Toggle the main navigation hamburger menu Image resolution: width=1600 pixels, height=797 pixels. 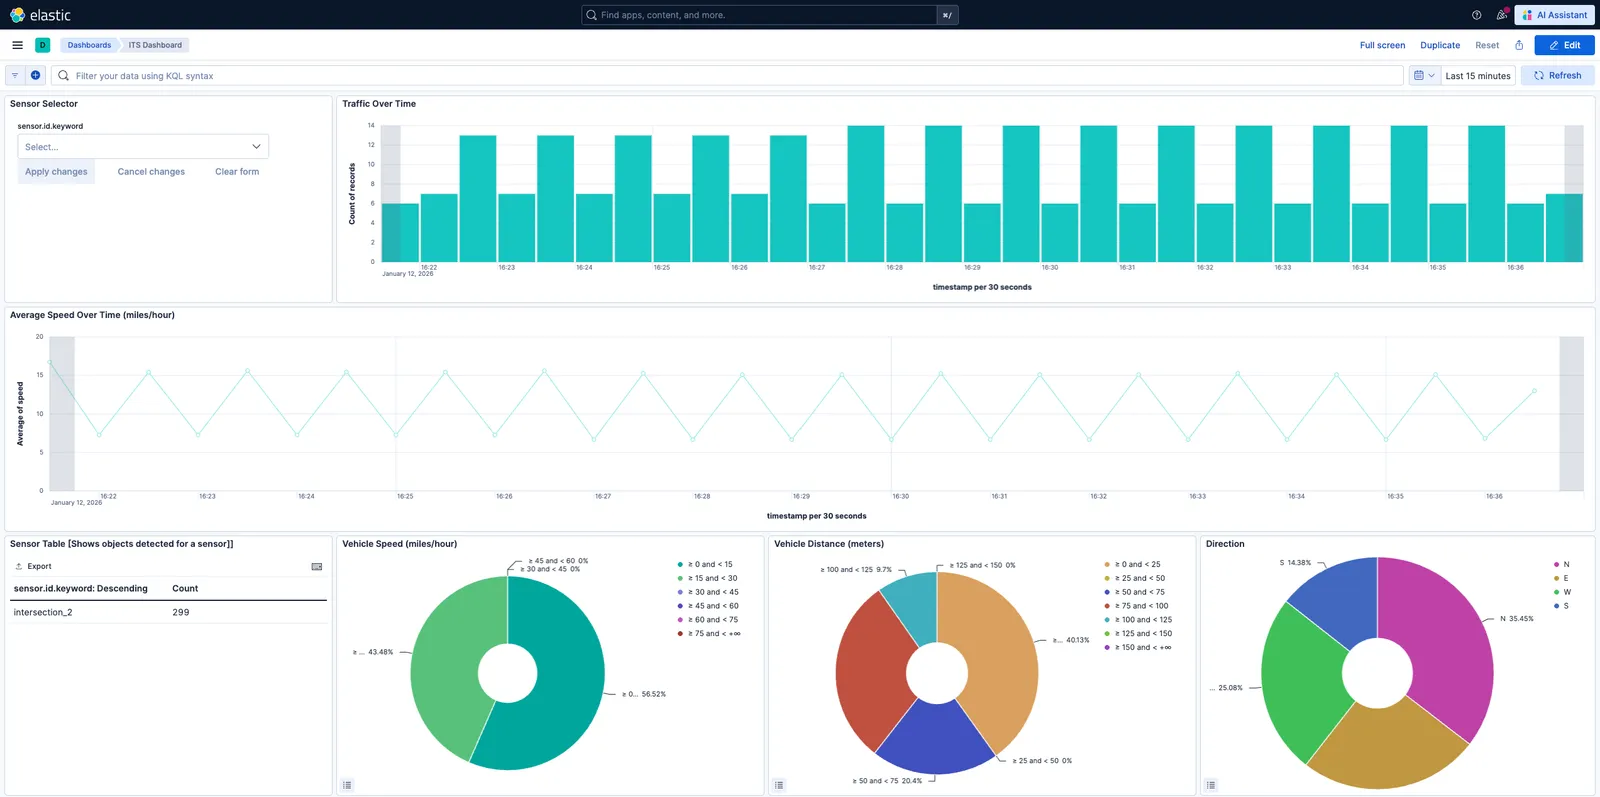coord(17,45)
